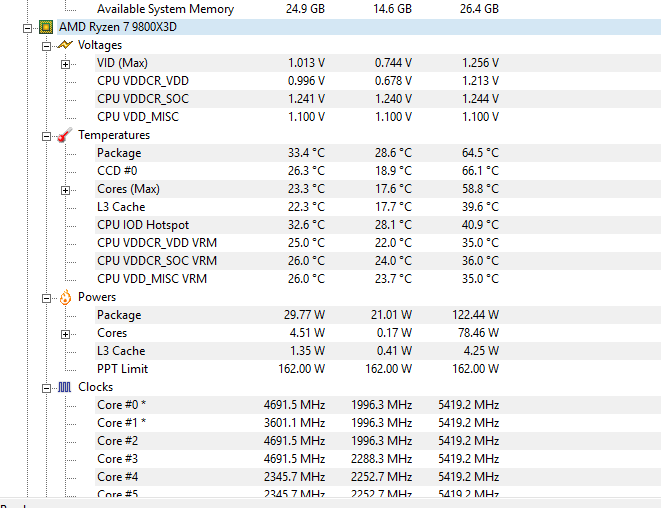
Task: Click the 14.6 GB memory minimum value
Action: tap(392, 9)
